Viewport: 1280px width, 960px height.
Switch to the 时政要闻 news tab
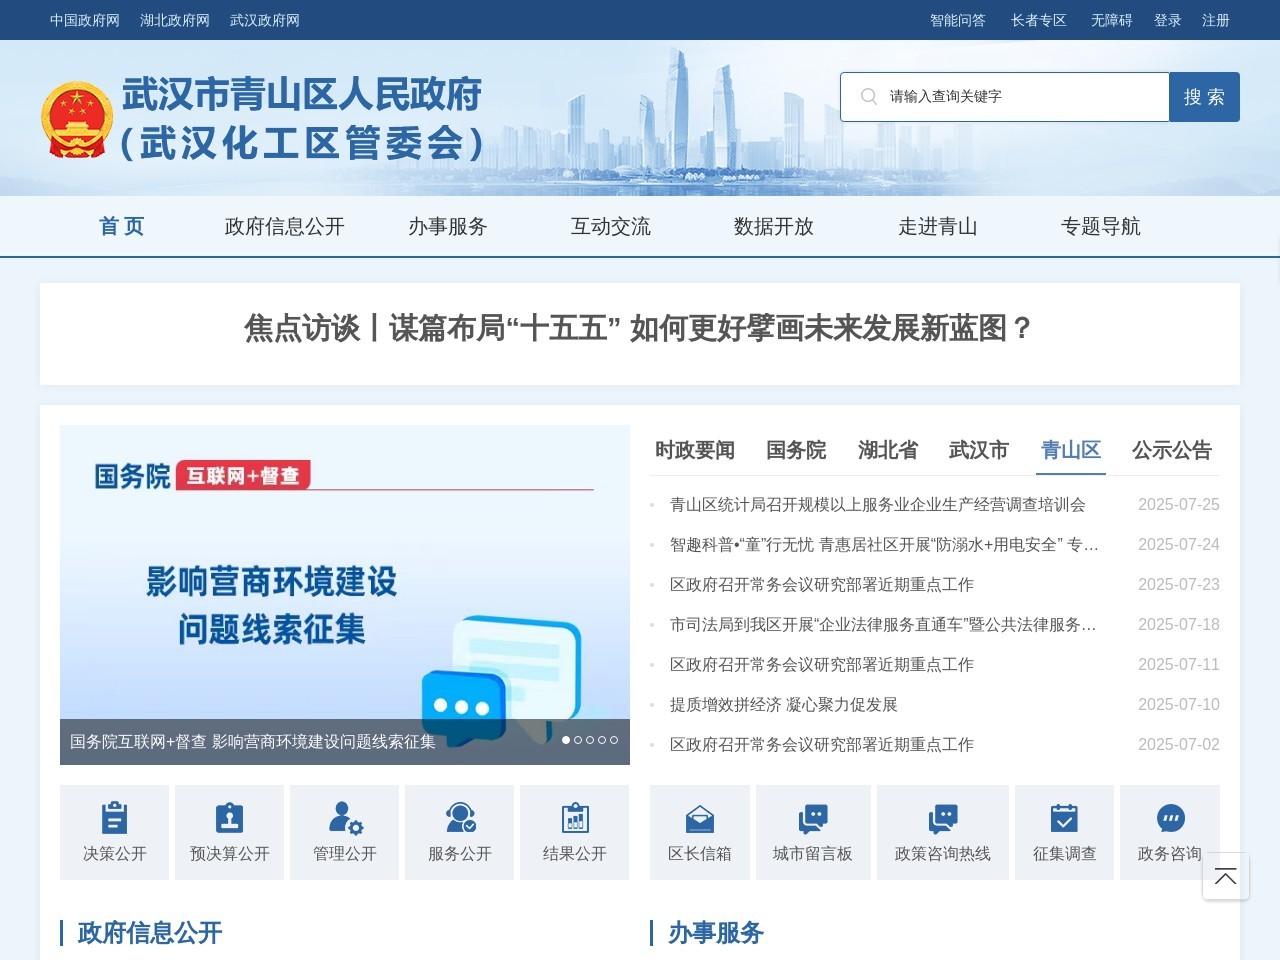pyautogui.click(x=695, y=450)
